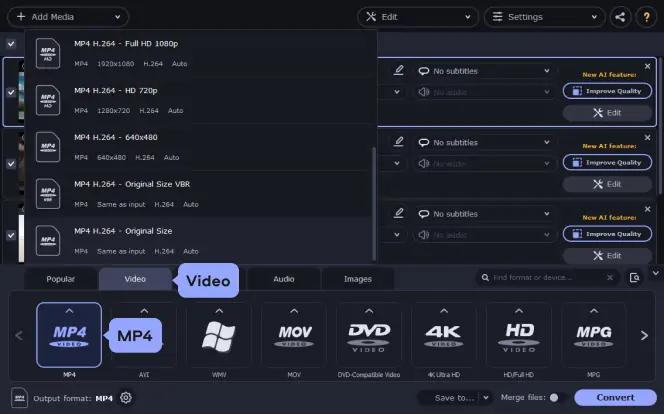Click the first Improve Quality button

607,91
